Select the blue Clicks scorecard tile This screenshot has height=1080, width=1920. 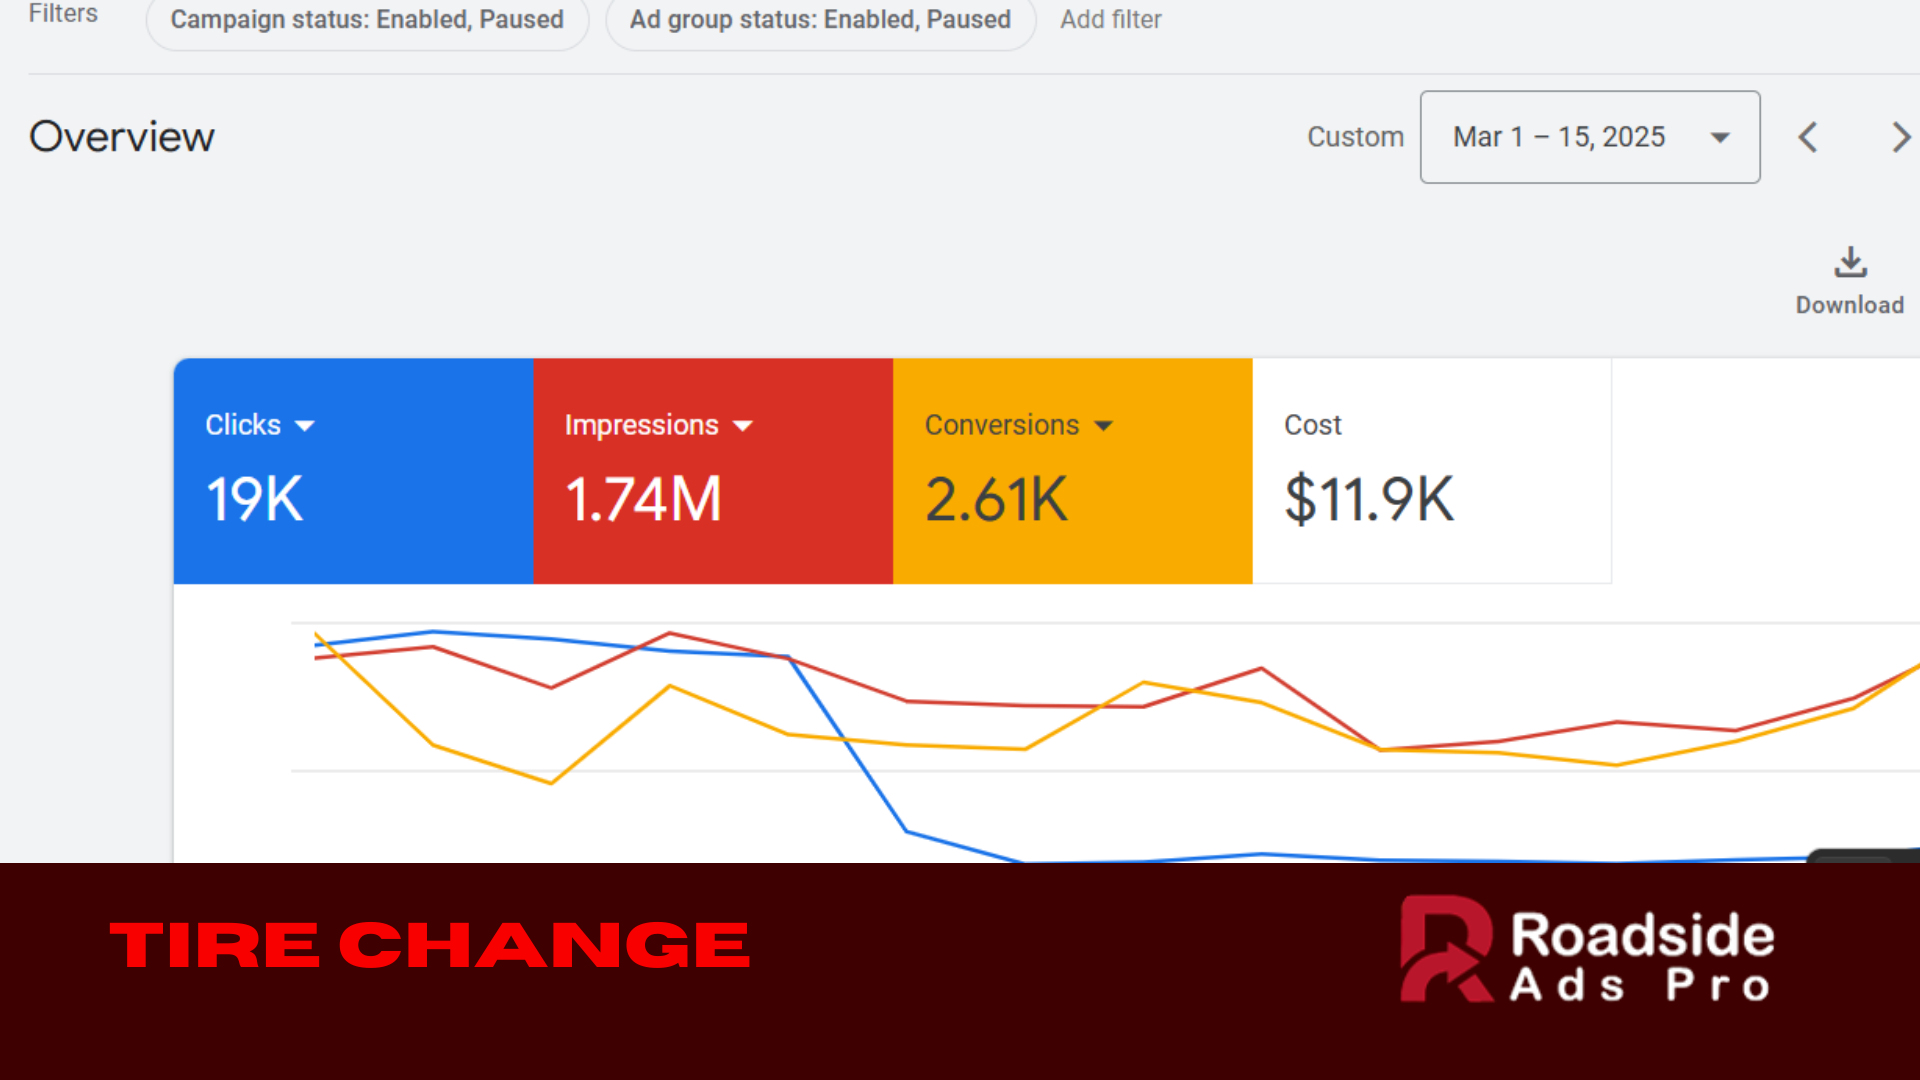[353, 471]
